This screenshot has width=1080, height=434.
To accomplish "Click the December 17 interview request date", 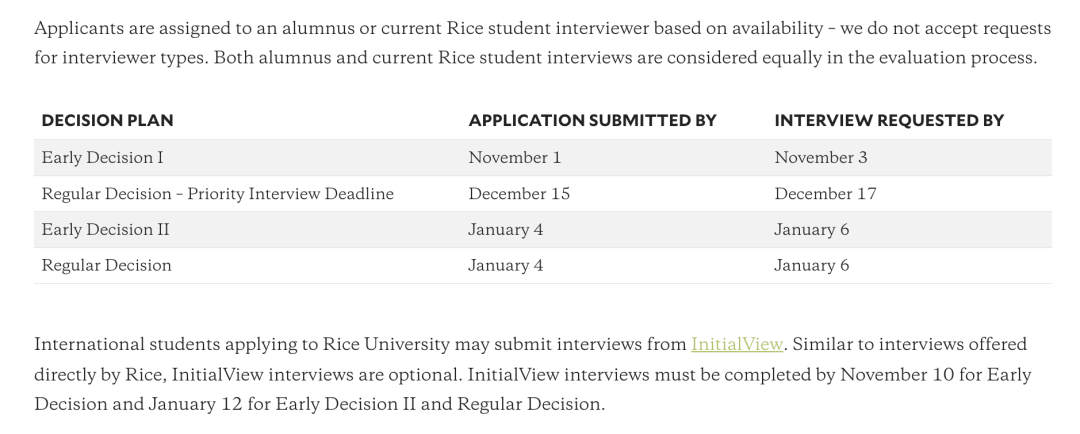I will [x=825, y=193].
